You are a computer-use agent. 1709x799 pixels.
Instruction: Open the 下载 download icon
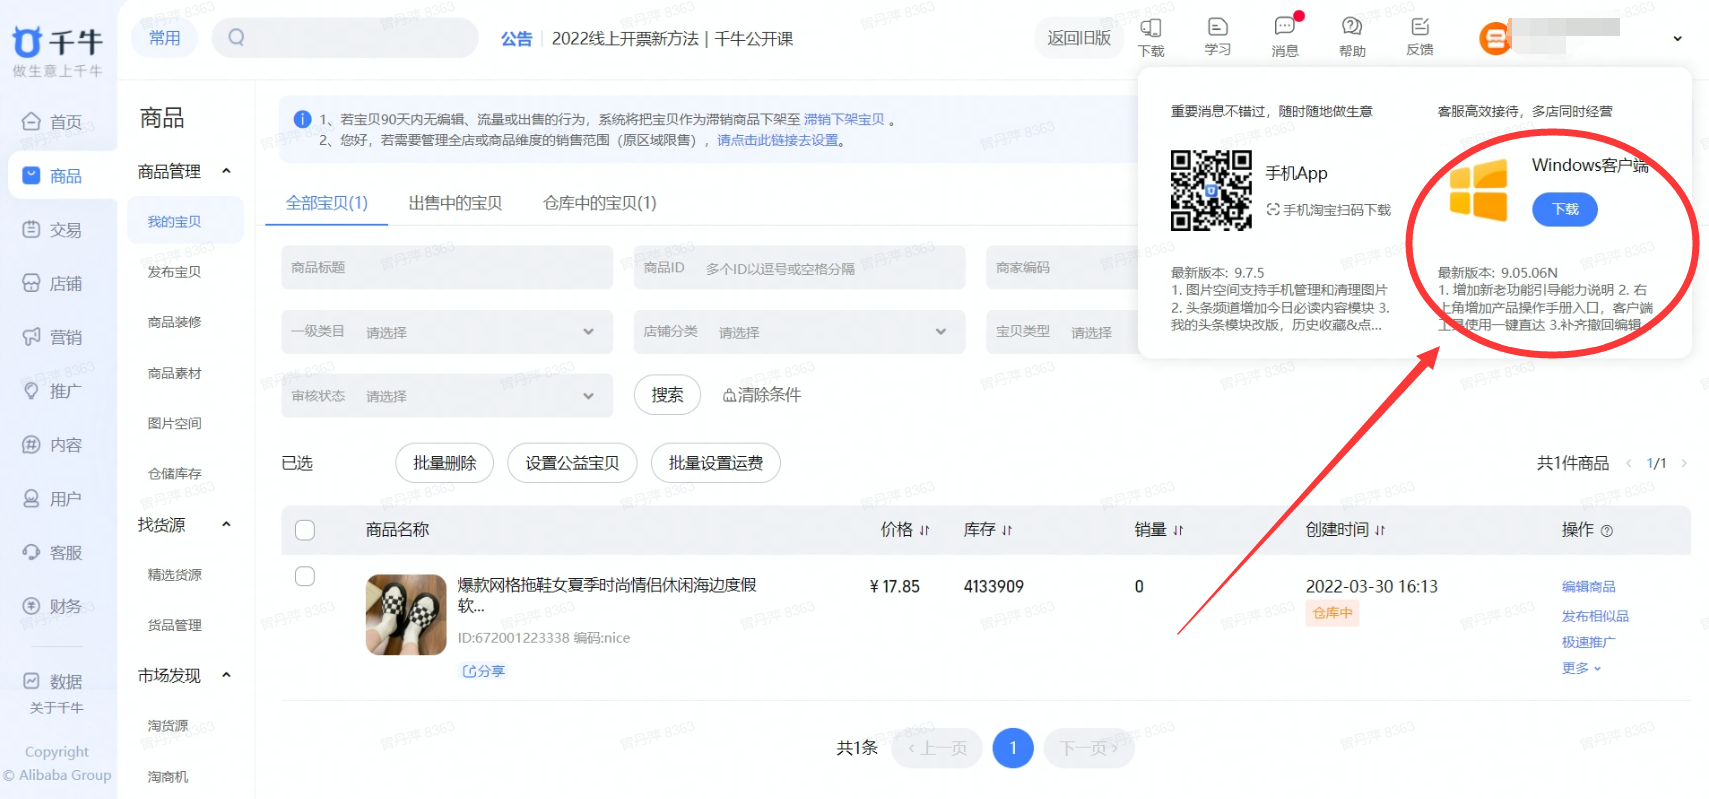coord(1151,28)
